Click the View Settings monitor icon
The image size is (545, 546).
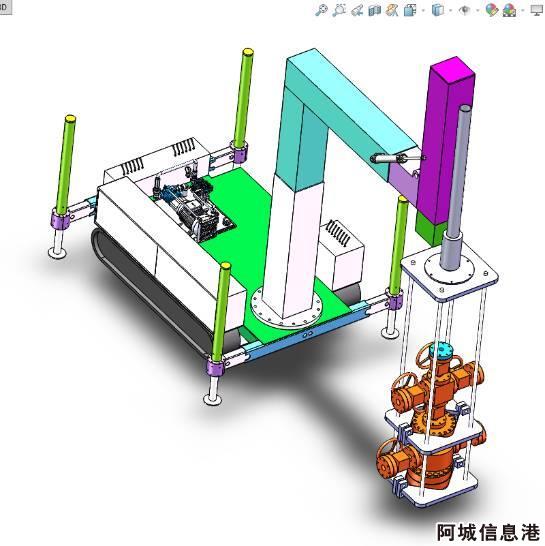(x=537, y=10)
